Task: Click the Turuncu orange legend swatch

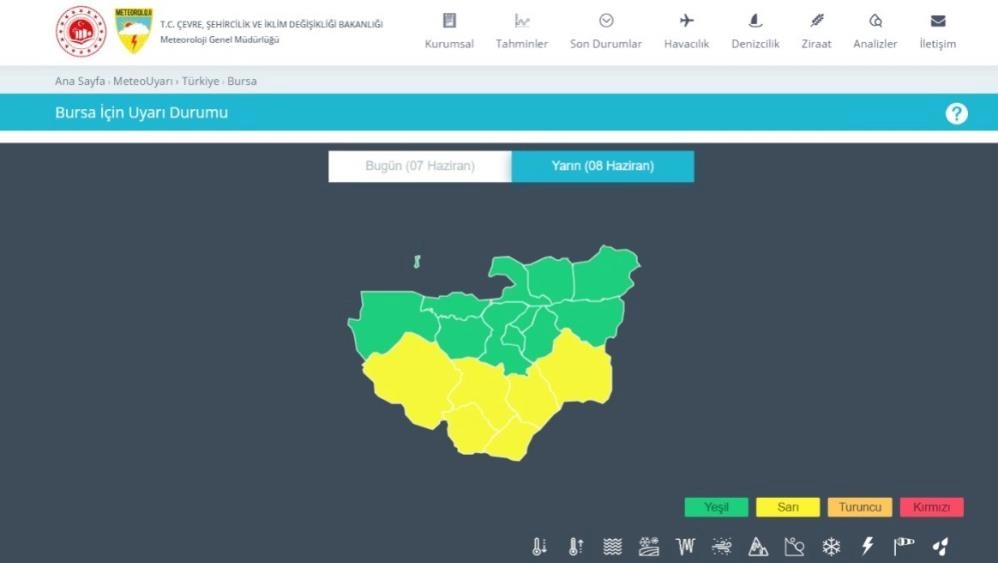Action: 860,507
